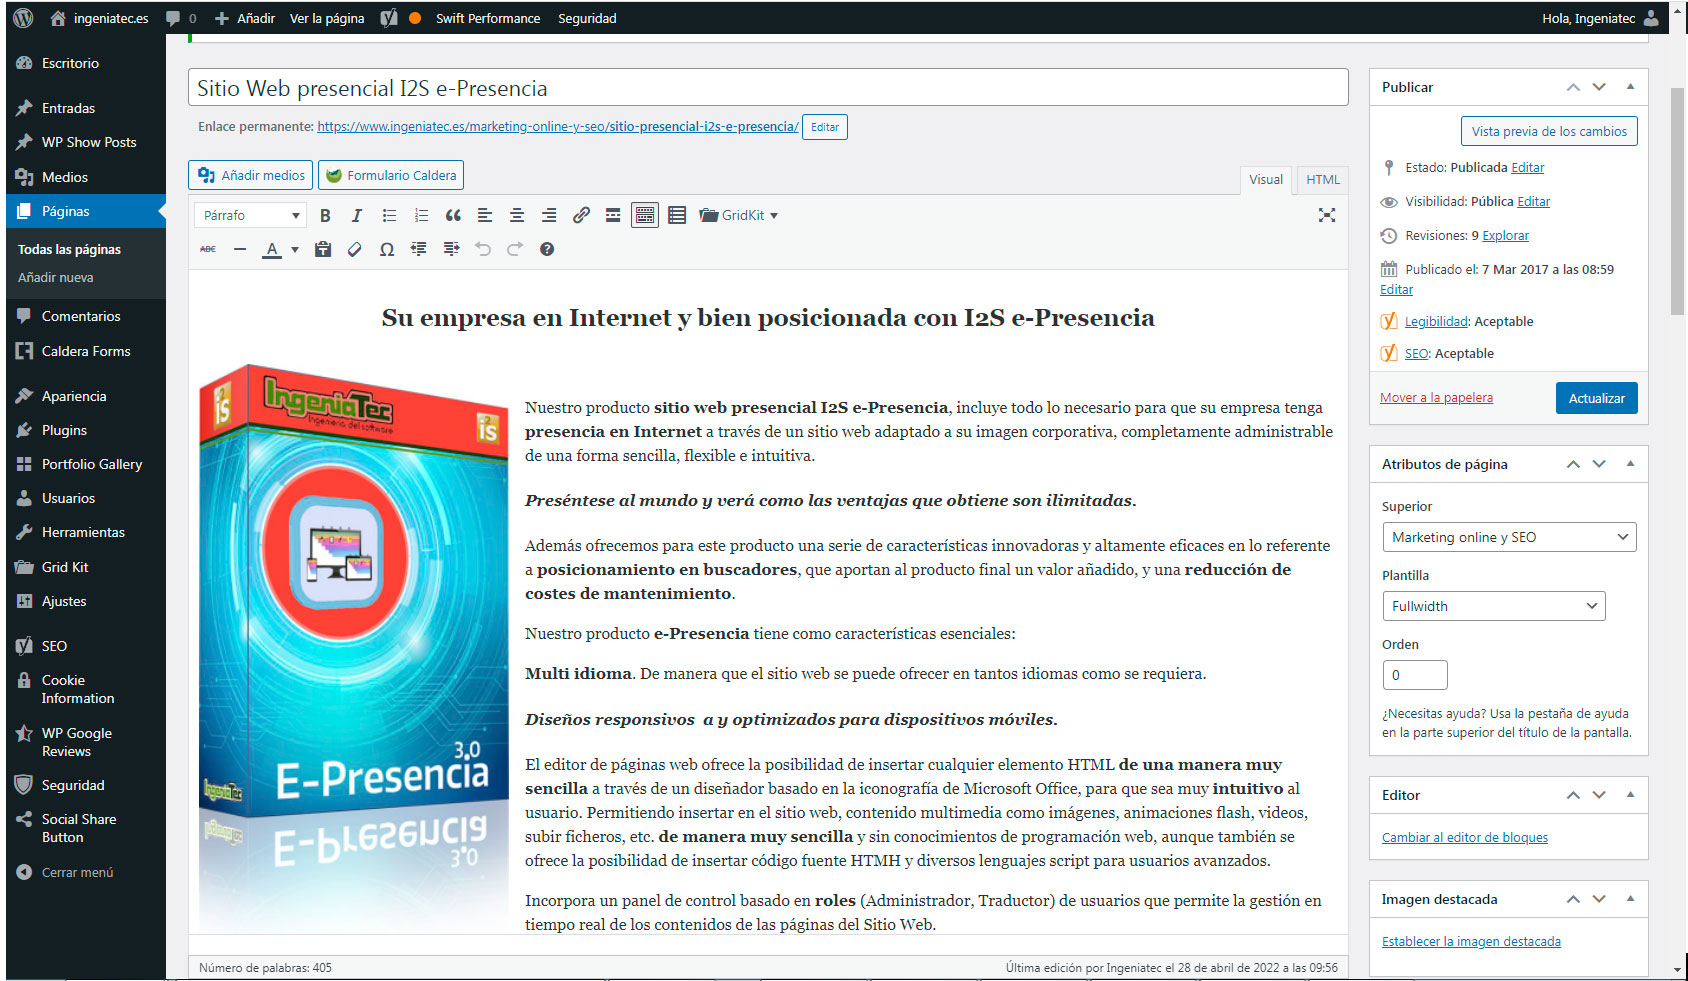Open the Superior parent page dropdown
The image size is (1688, 981).
pos(1509,537)
